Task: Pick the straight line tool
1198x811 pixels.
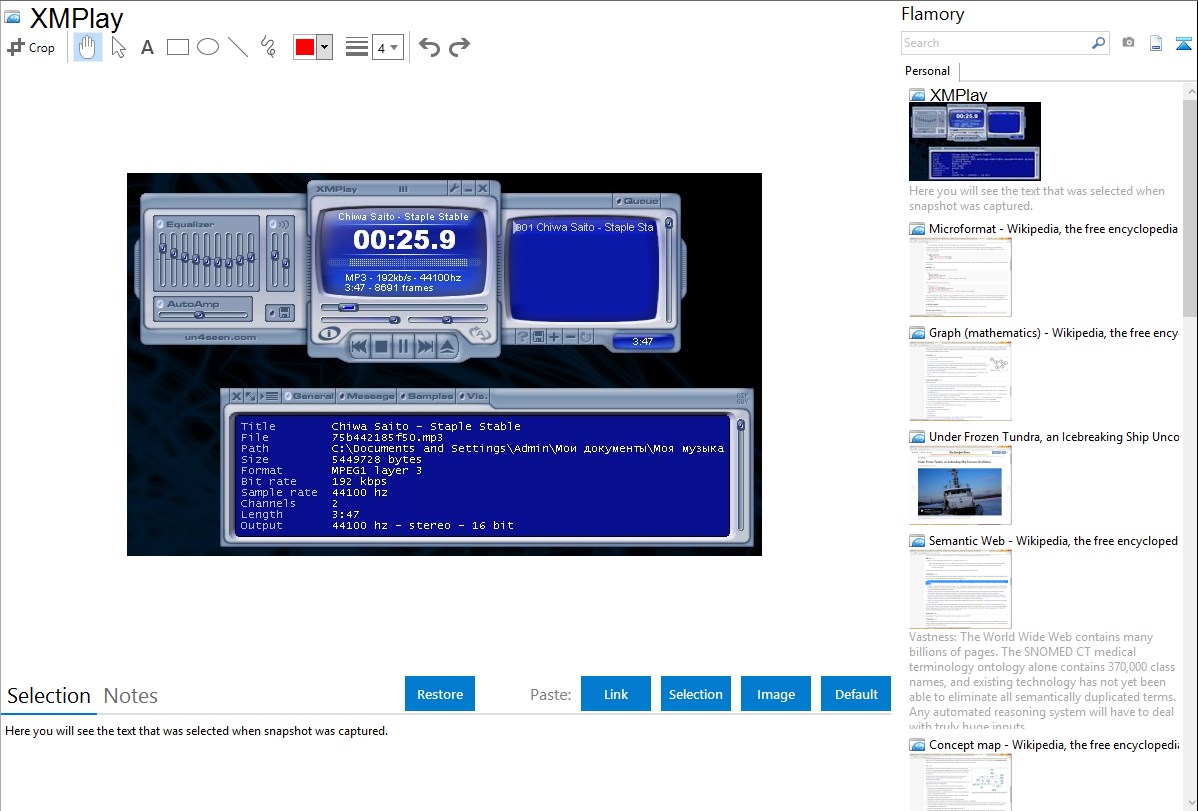Action: 238,47
